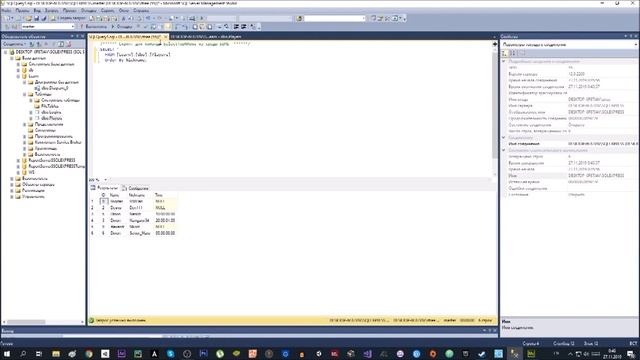Select dbo.Diagram_0 in the tree
The height and width of the screenshot is (360, 640).
pyautogui.click(x=55, y=88)
